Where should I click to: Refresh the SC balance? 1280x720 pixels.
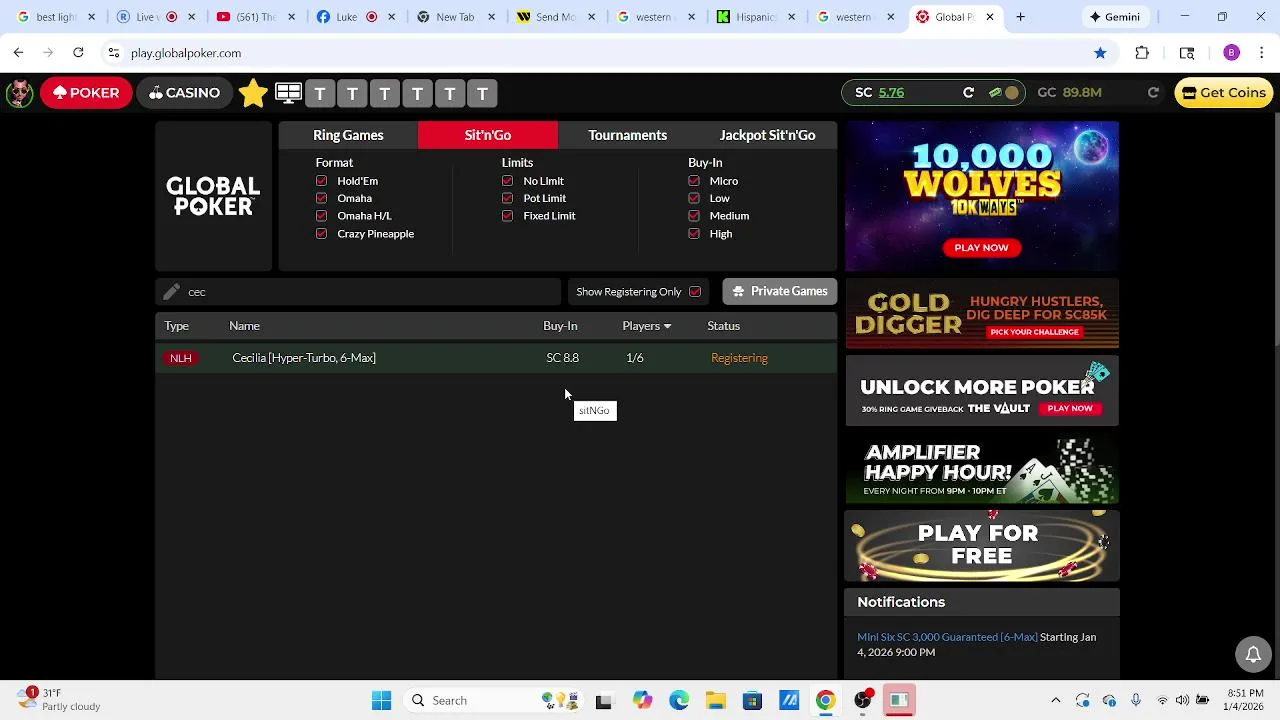click(968, 93)
